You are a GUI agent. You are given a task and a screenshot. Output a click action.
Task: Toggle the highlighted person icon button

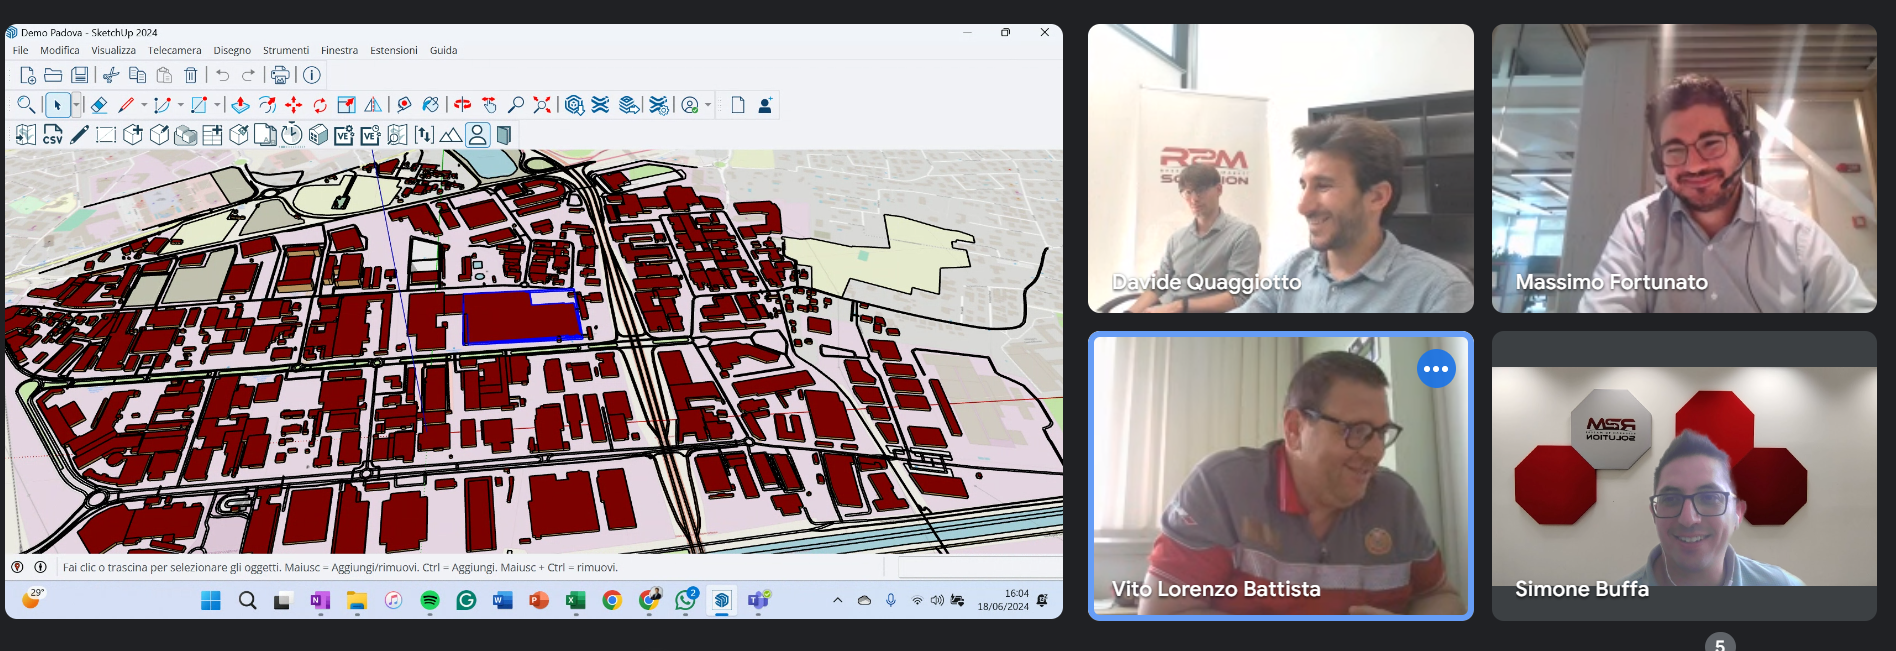pos(478,135)
